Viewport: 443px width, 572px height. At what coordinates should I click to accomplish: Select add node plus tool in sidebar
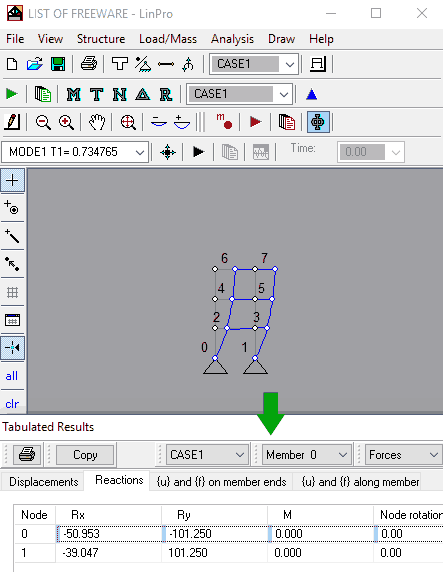pos(12,180)
